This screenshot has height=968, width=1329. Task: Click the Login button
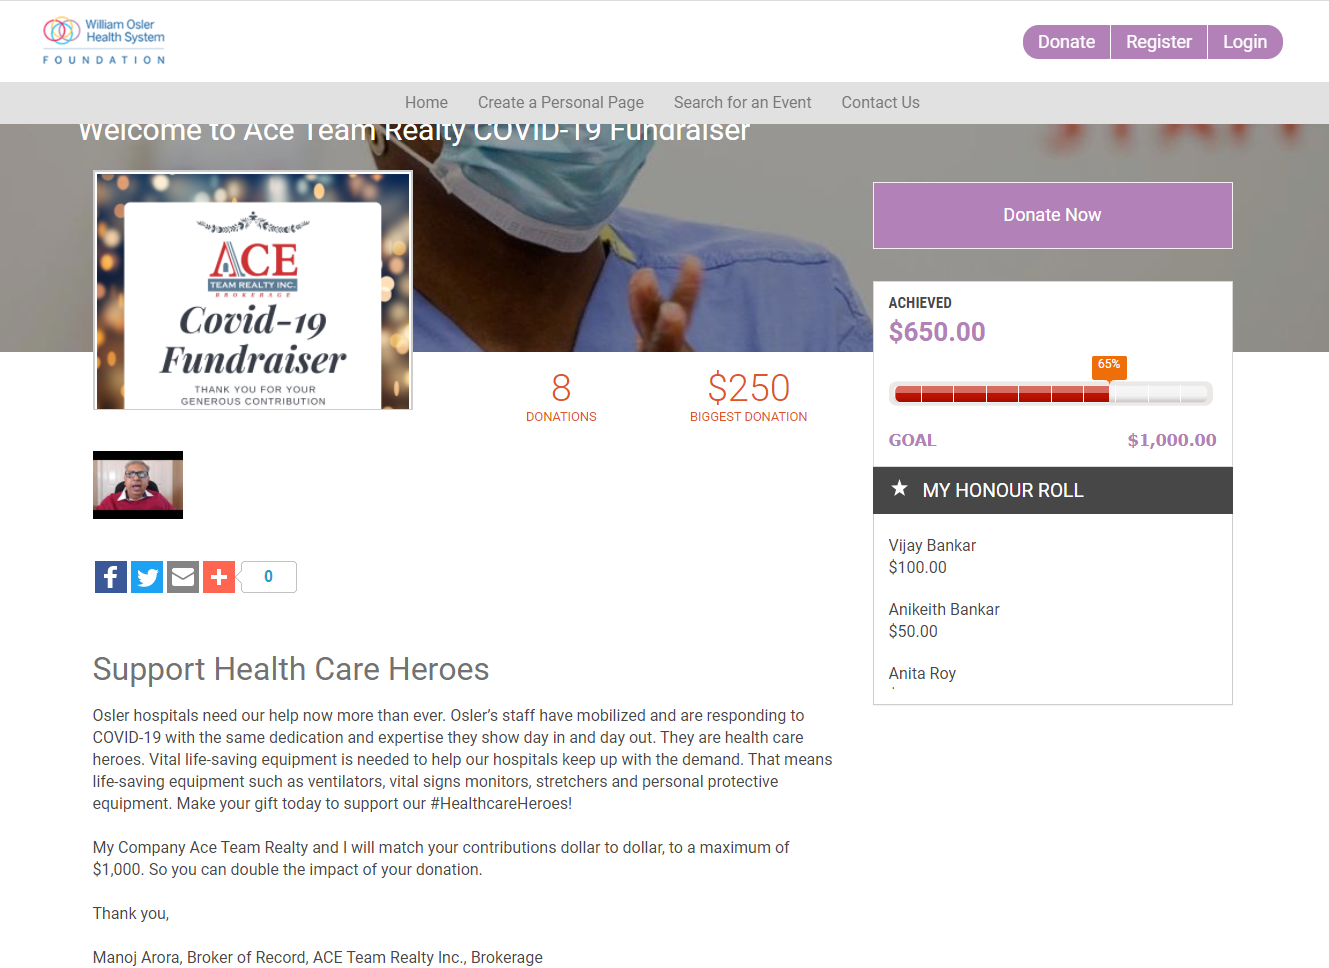pyautogui.click(x=1245, y=42)
